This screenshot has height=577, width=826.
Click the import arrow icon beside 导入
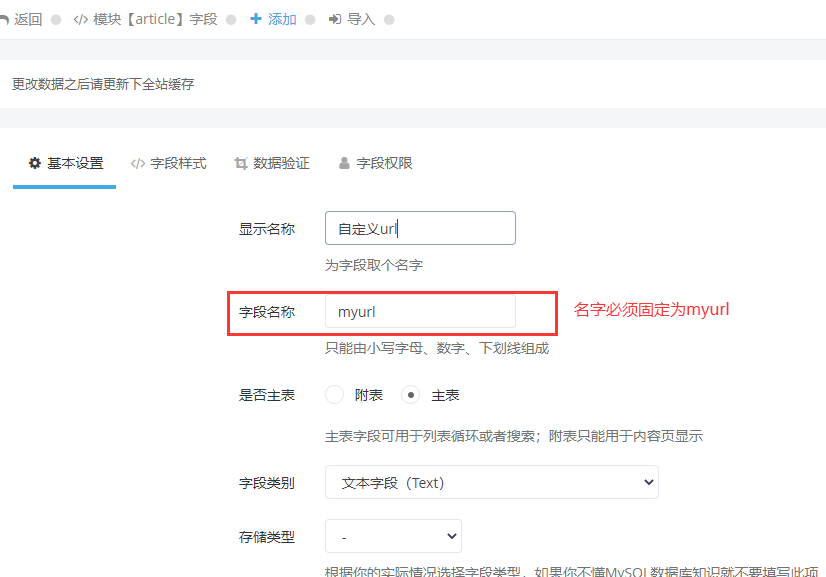click(x=335, y=19)
